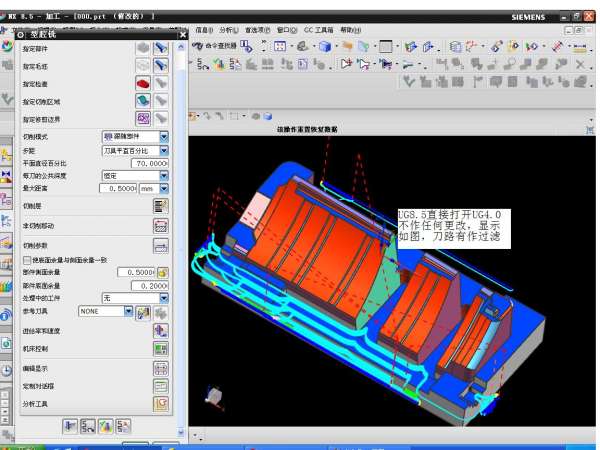
Task: Open the 机床控制 machine control icon
Action: coord(159,348)
